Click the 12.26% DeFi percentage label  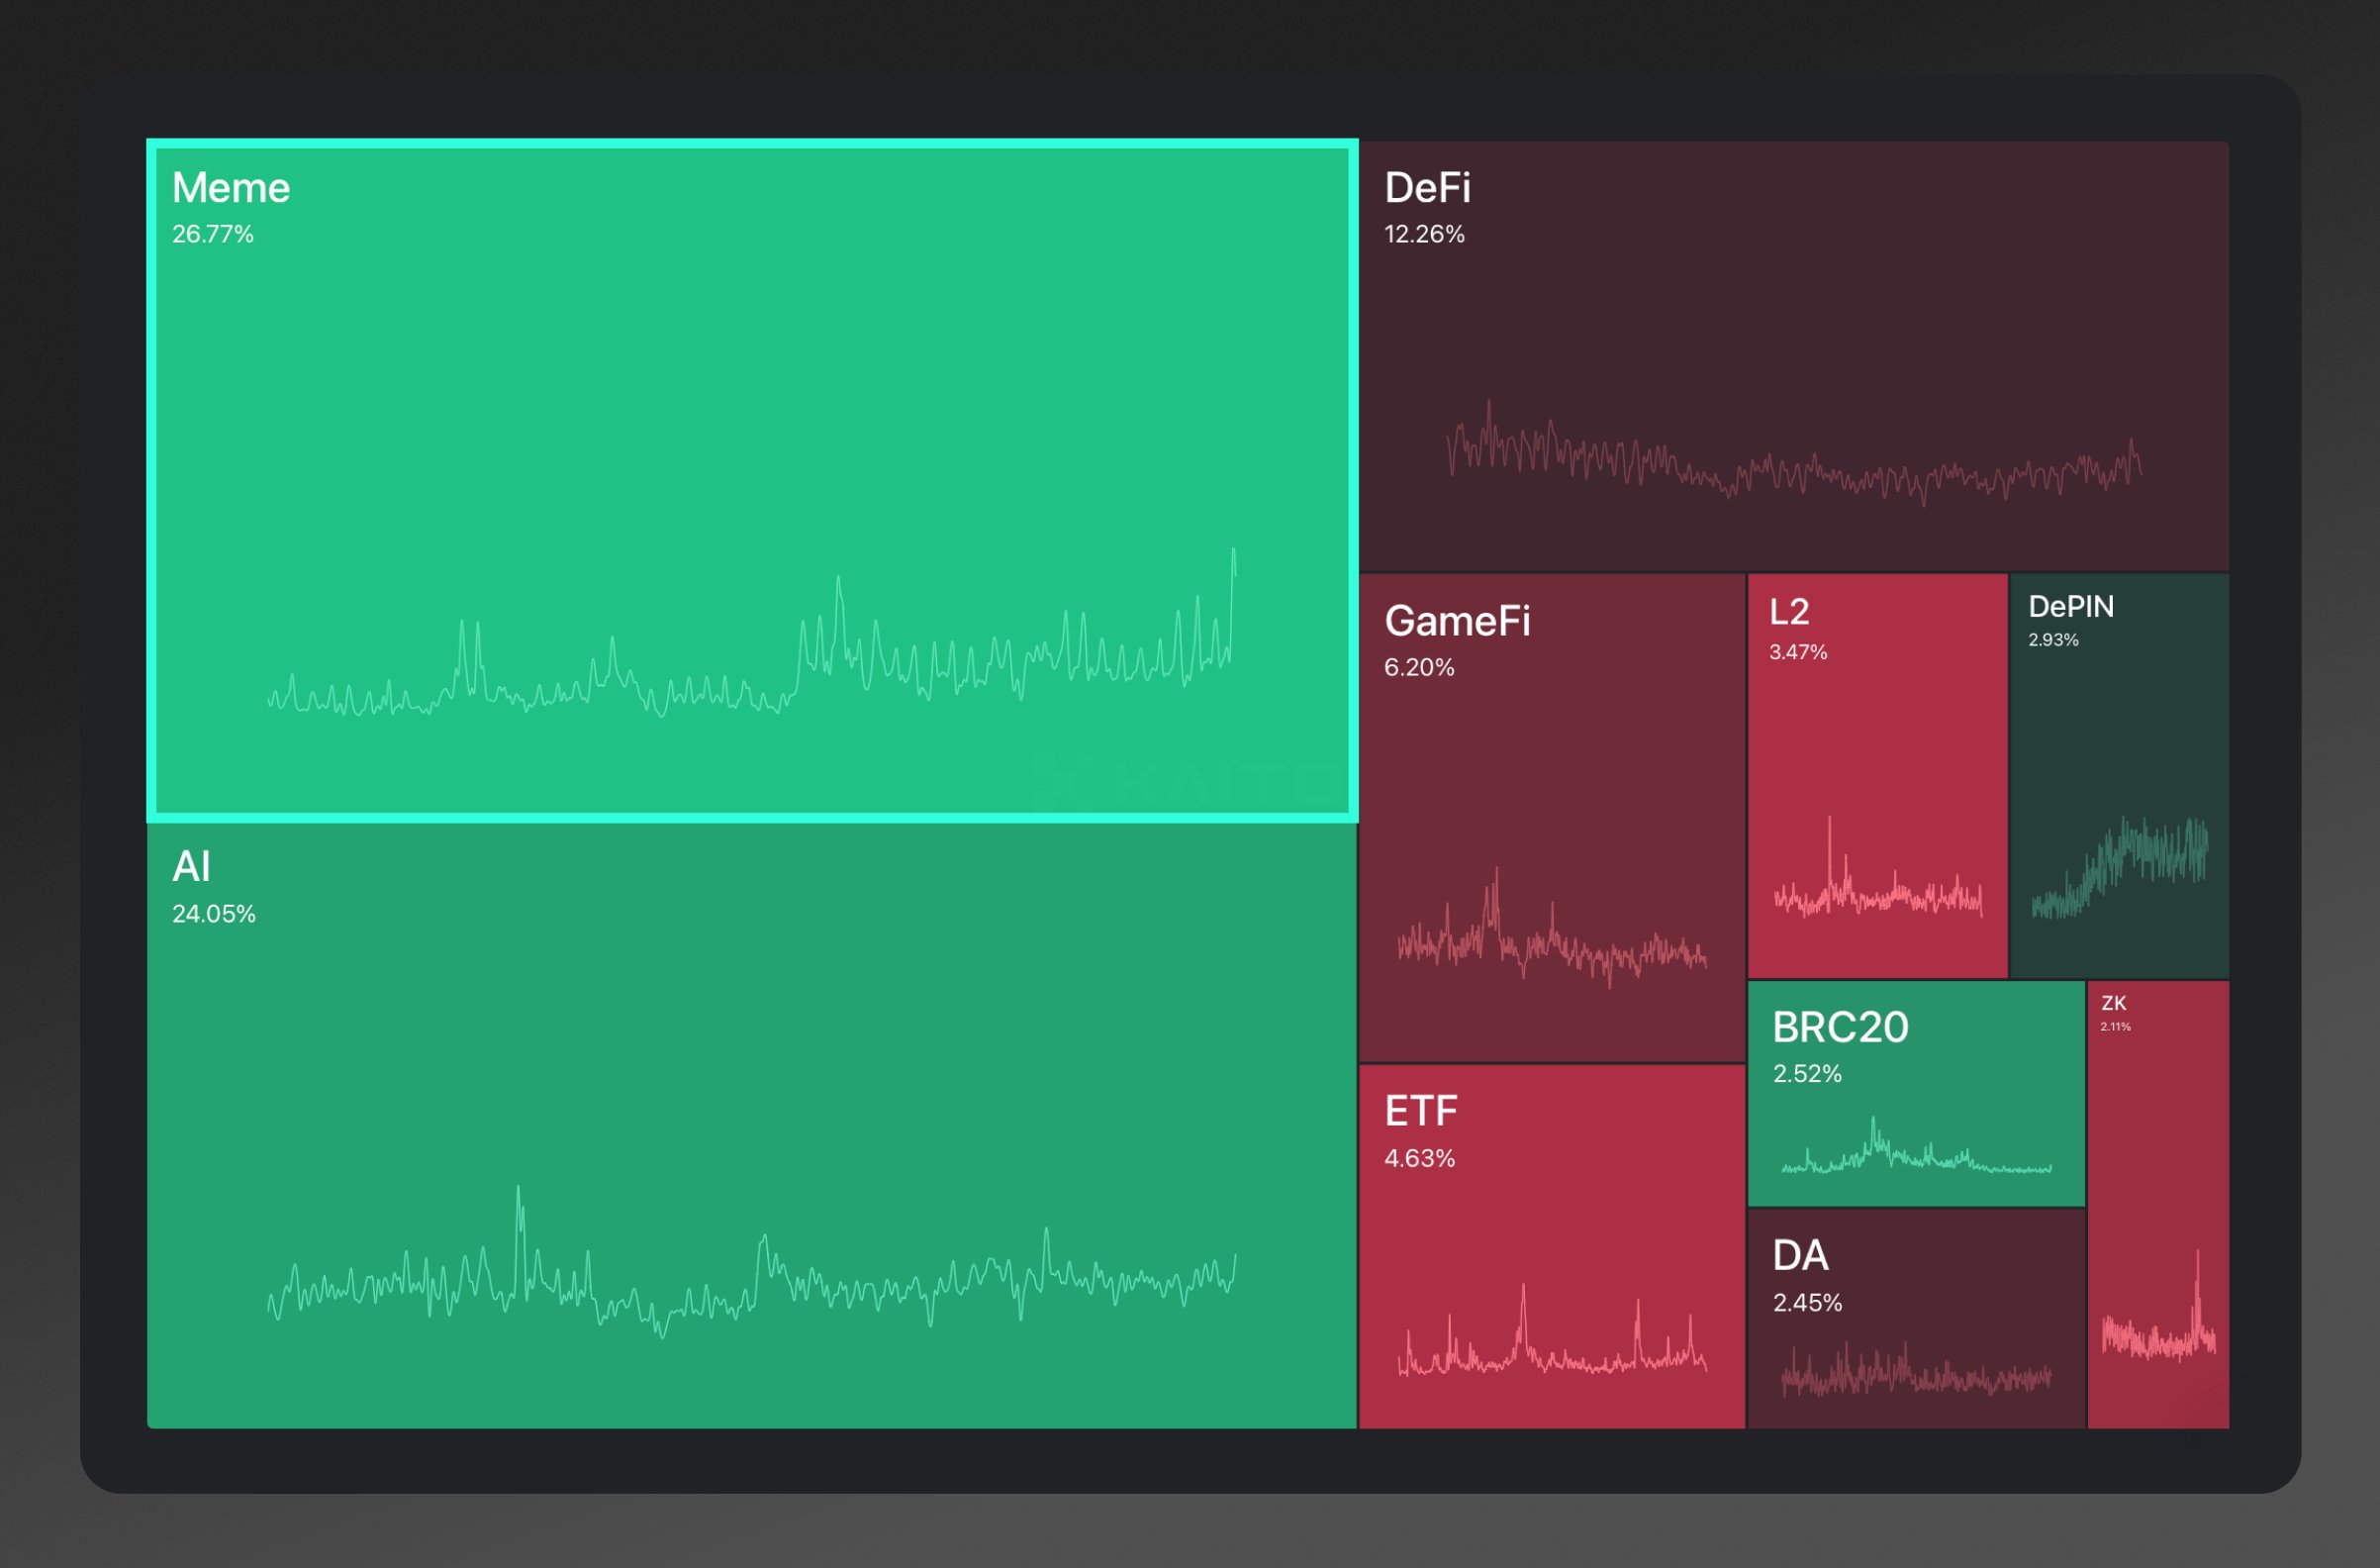[x=1424, y=234]
